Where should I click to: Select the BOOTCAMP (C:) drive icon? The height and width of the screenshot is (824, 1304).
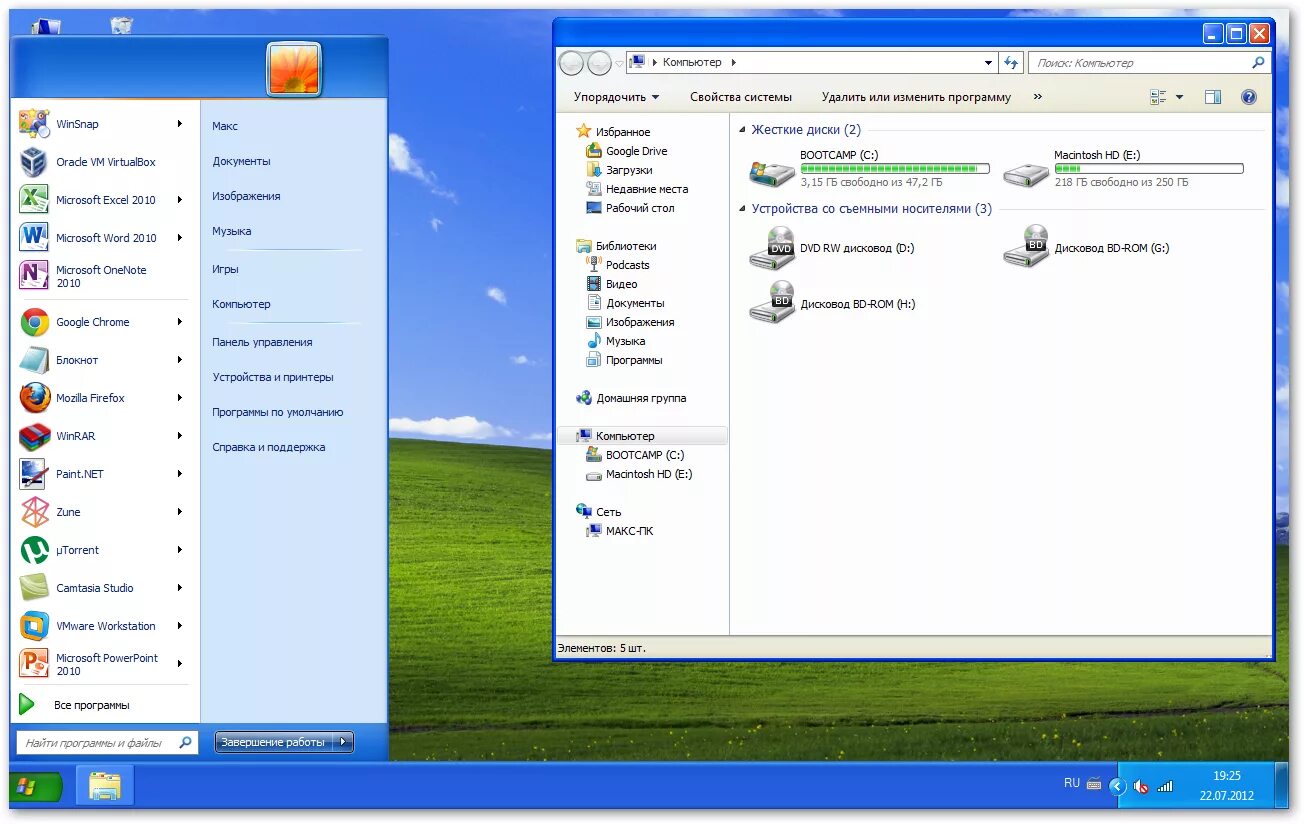(x=772, y=173)
